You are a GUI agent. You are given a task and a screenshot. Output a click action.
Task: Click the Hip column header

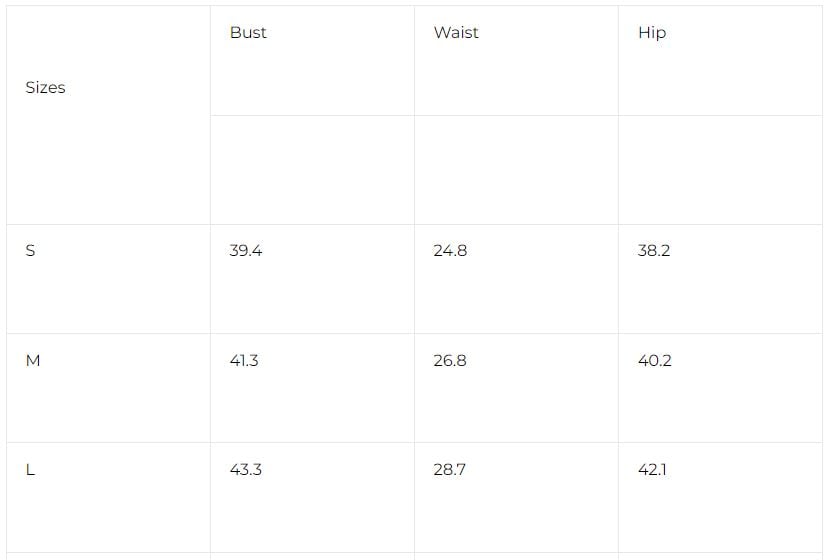652,33
